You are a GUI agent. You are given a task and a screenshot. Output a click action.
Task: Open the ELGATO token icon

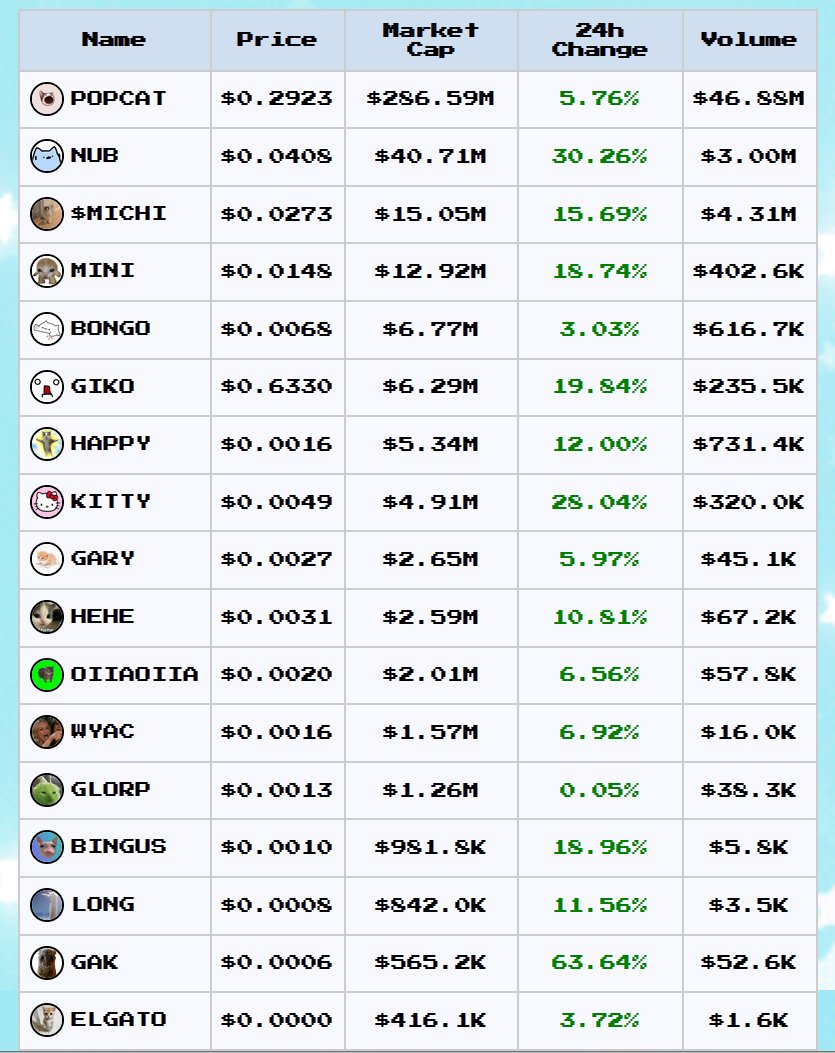[46, 1020]
